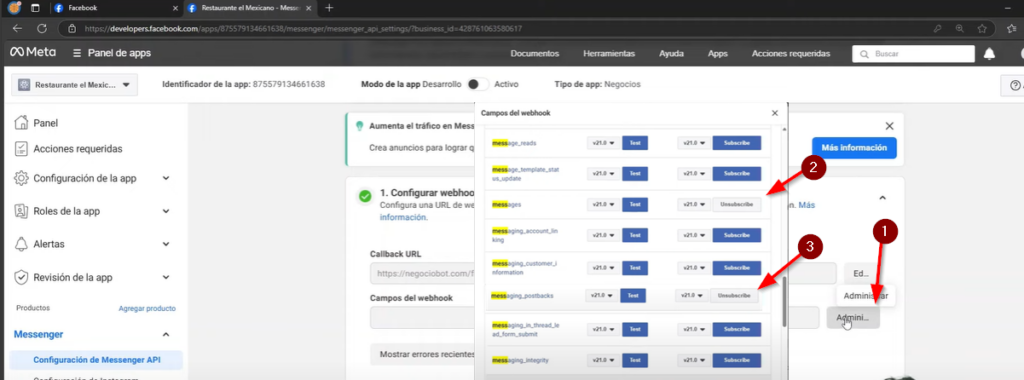Viewport: 1024px width, 380px height.
Task: Expand Configuración de la app section
Action: pos(166,178)
